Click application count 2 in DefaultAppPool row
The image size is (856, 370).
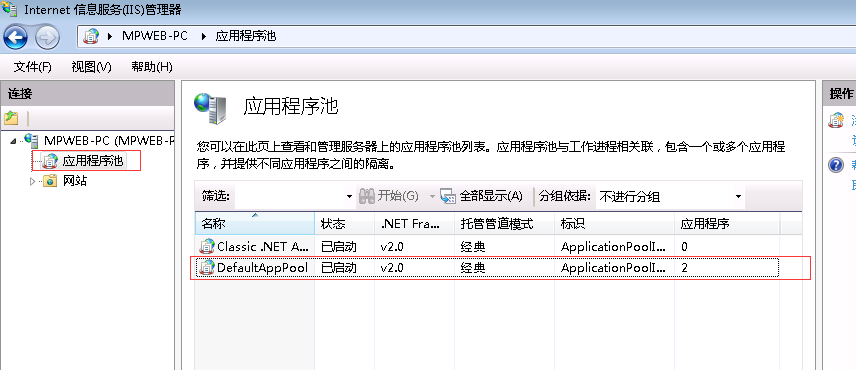pos(685,268)
